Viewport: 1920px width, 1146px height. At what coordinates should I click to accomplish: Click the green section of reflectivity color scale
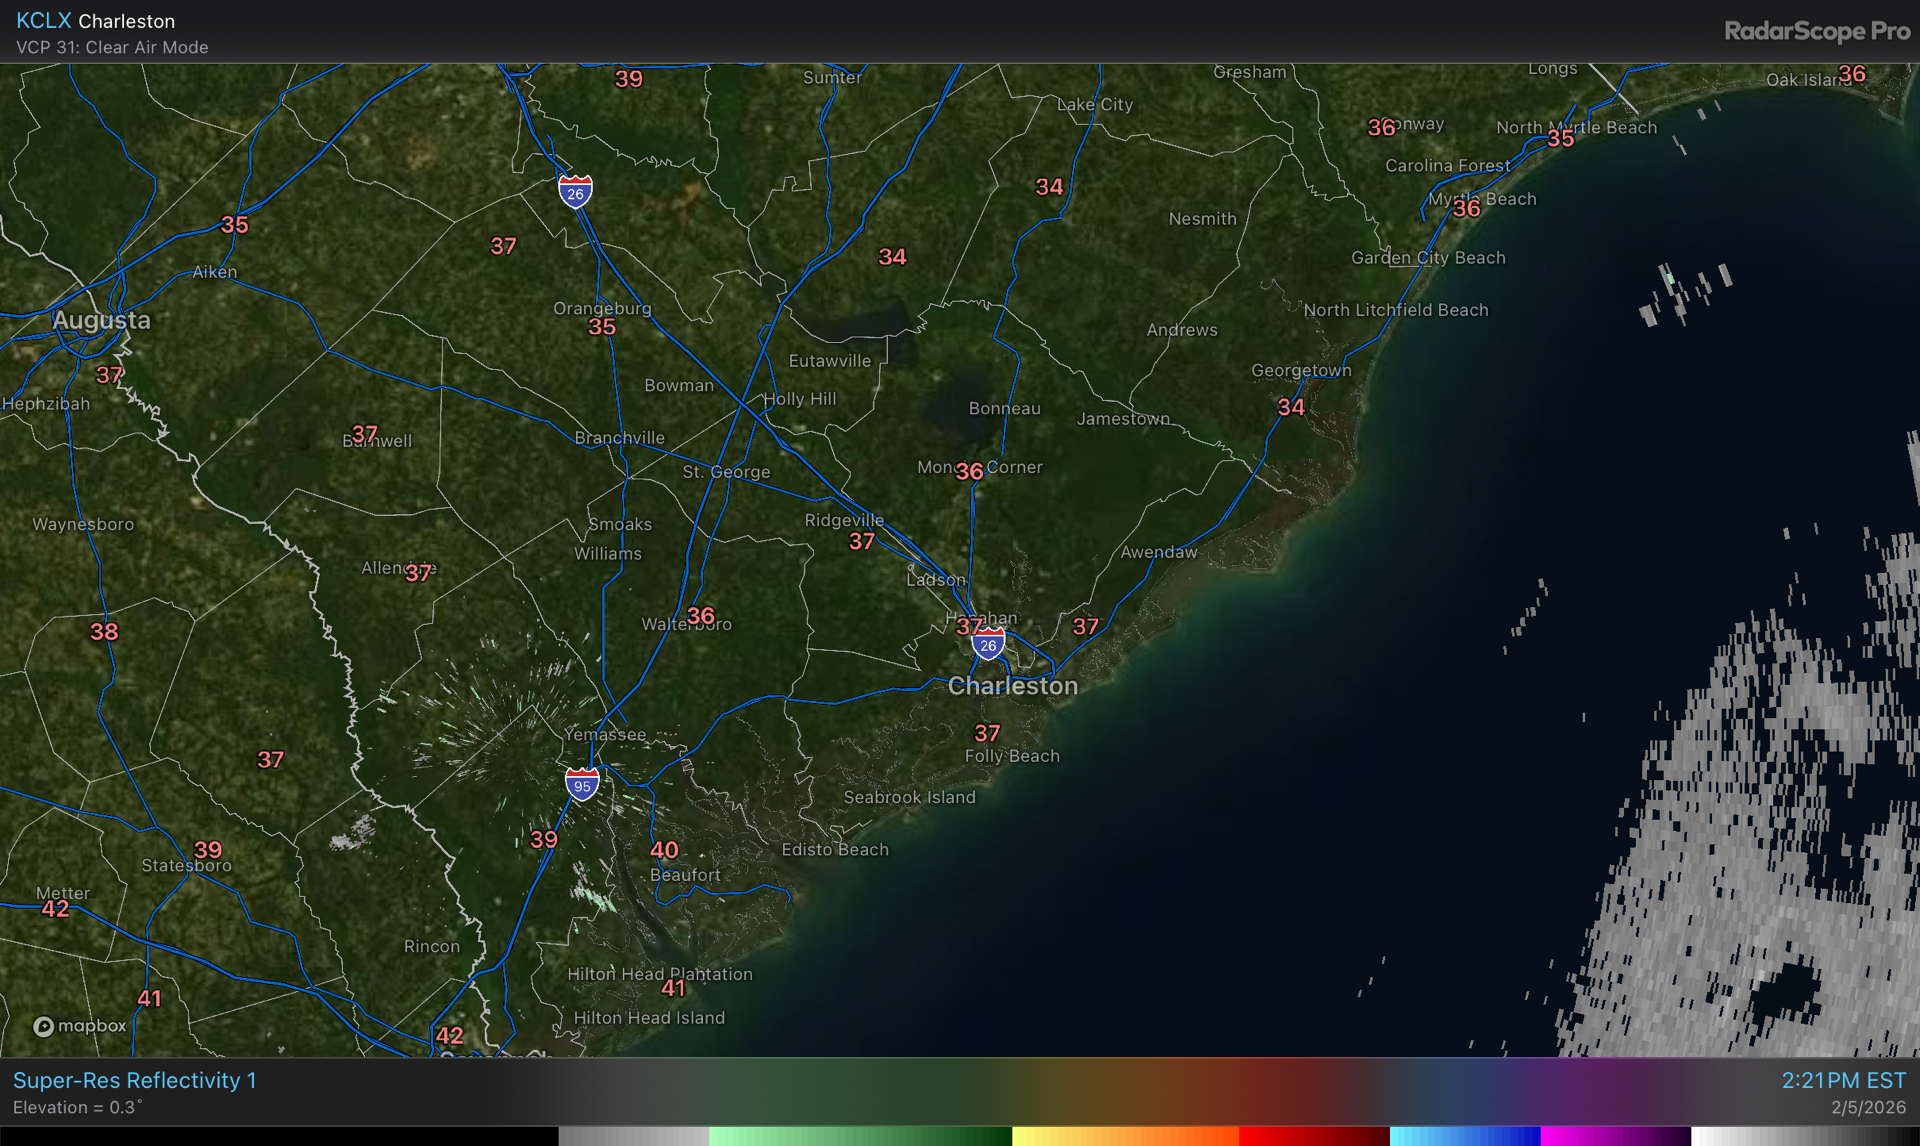click(860, 1136)
